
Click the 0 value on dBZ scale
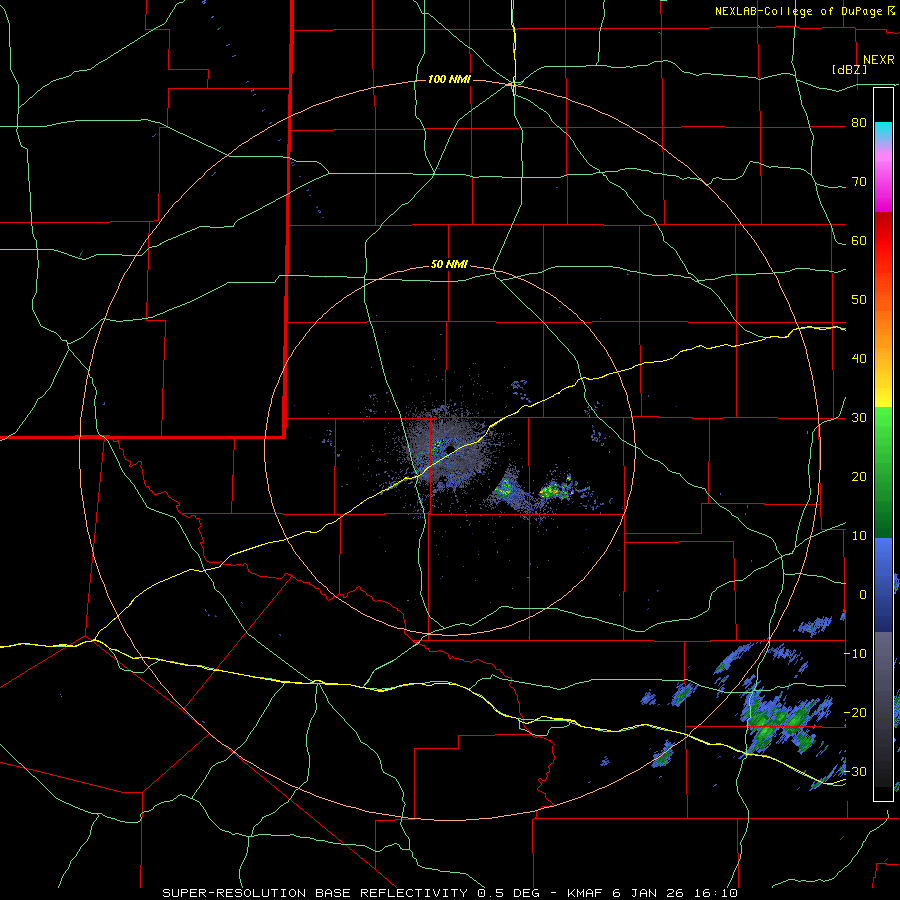point(863,595)
